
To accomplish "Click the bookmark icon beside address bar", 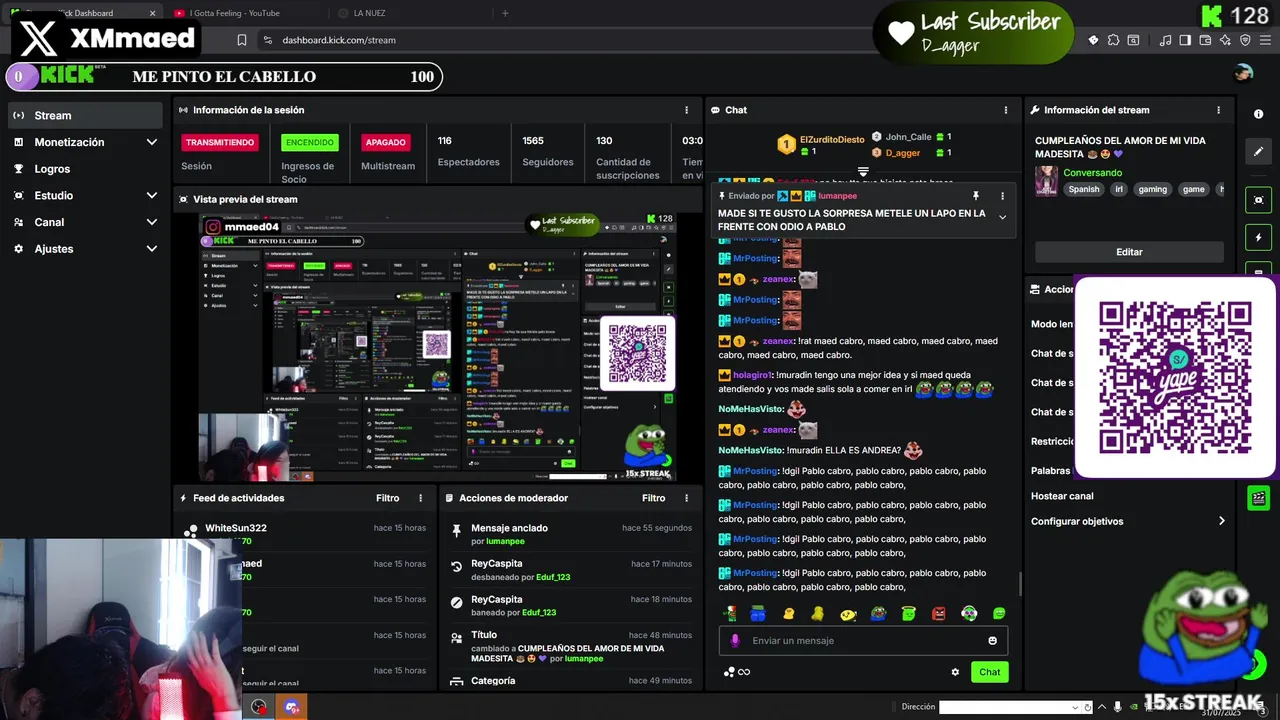I will click(242, 40).
